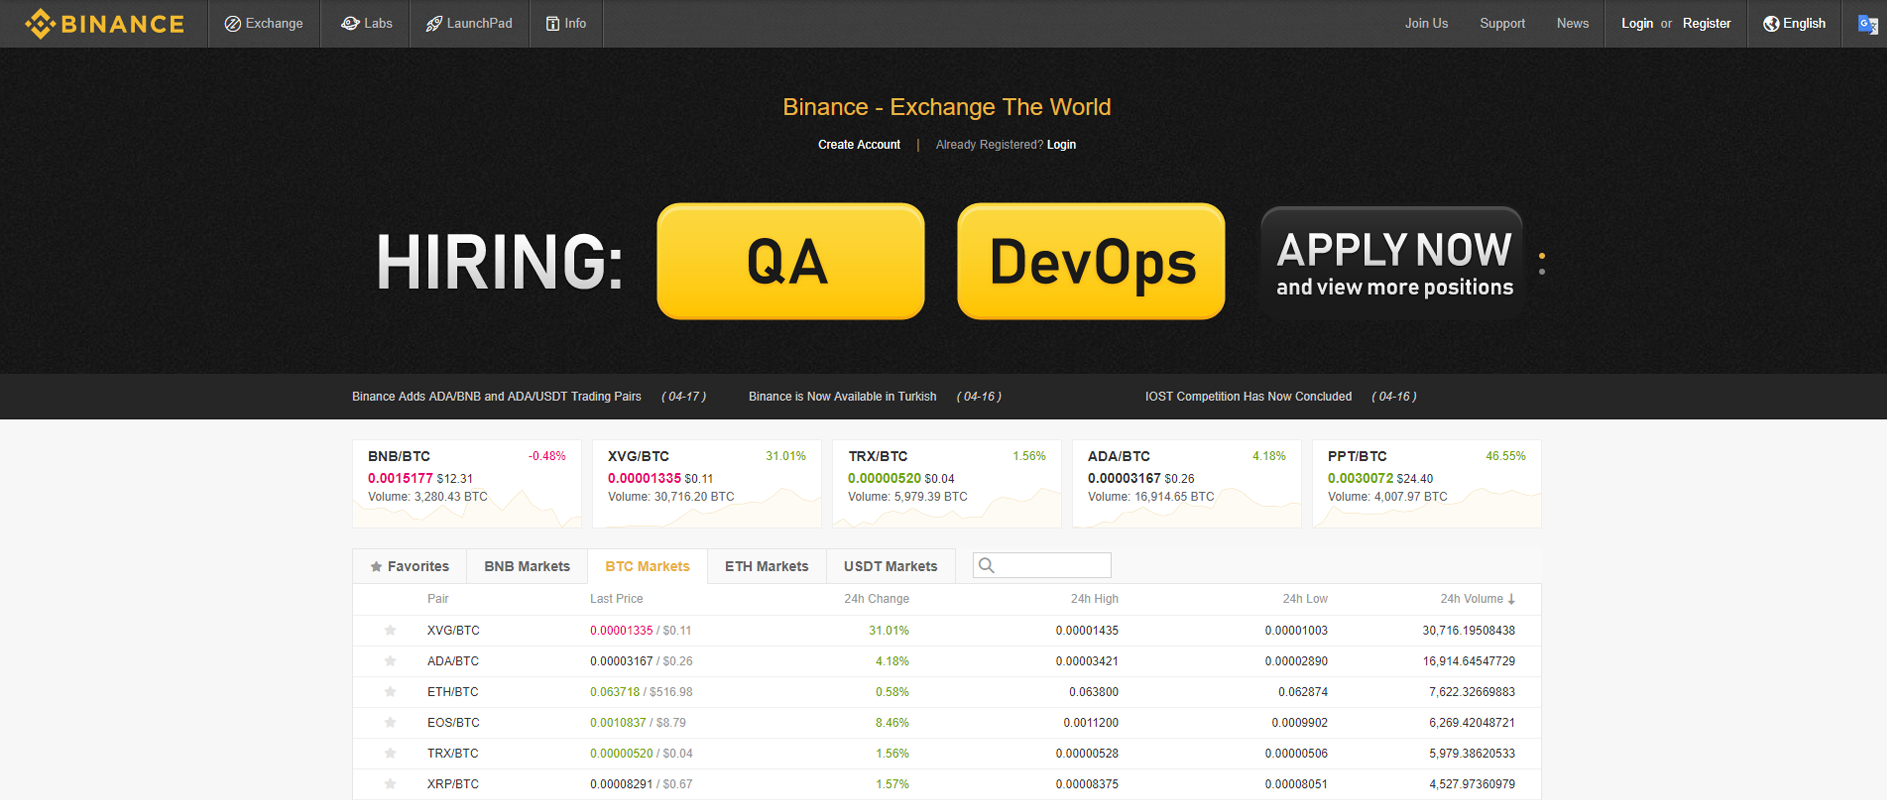Viewport: 1887px width, 800px height.
Task: Open the Info menu
Action: (x=566, y=24)
